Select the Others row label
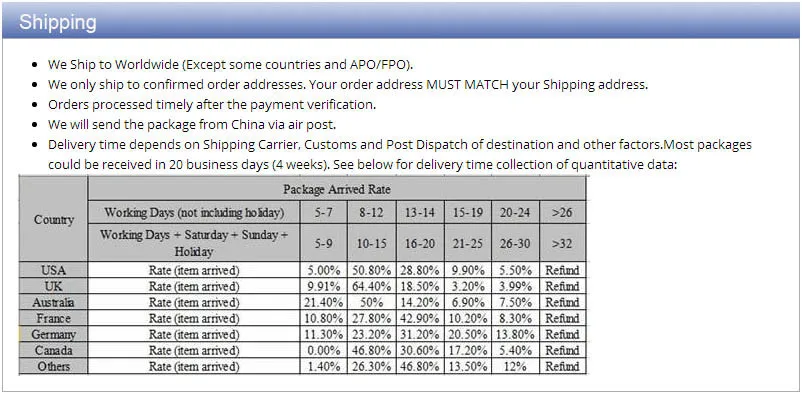The width and height of the screenshot is (802, 394). [x=53, y=366]
